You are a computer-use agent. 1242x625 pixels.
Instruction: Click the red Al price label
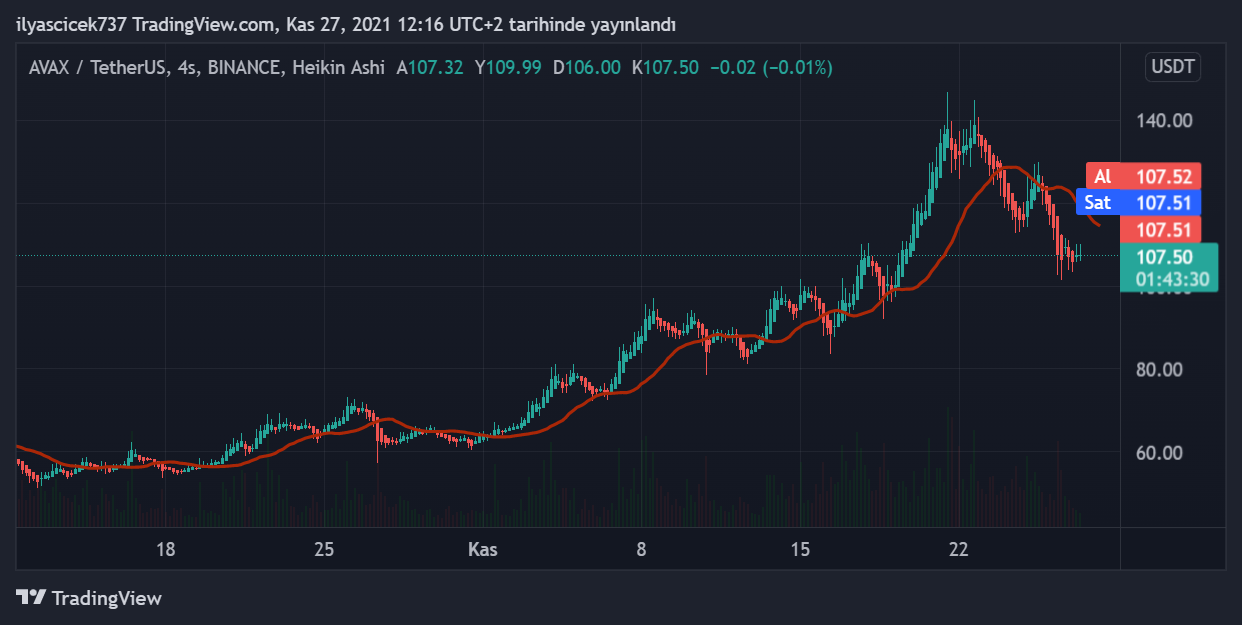coord(1144,177)
